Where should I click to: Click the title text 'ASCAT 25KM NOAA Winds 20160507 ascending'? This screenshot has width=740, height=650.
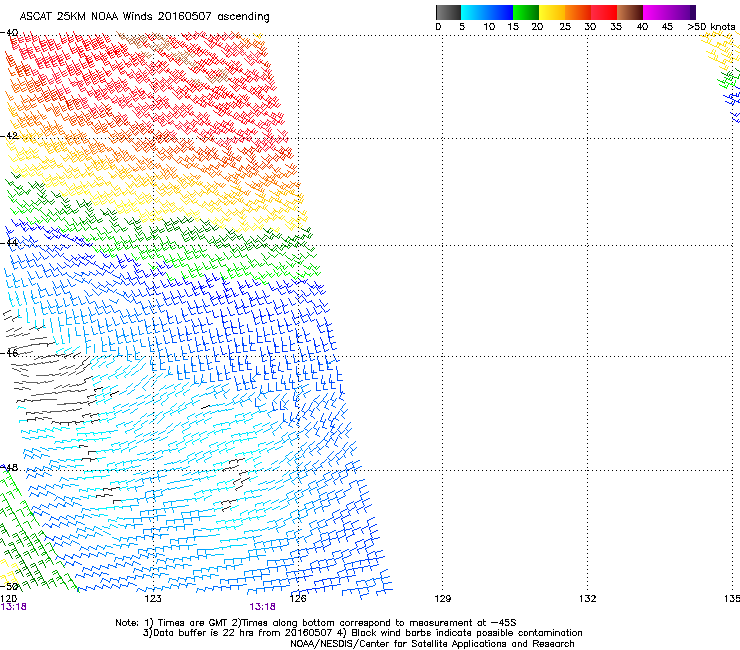(144, 17)
